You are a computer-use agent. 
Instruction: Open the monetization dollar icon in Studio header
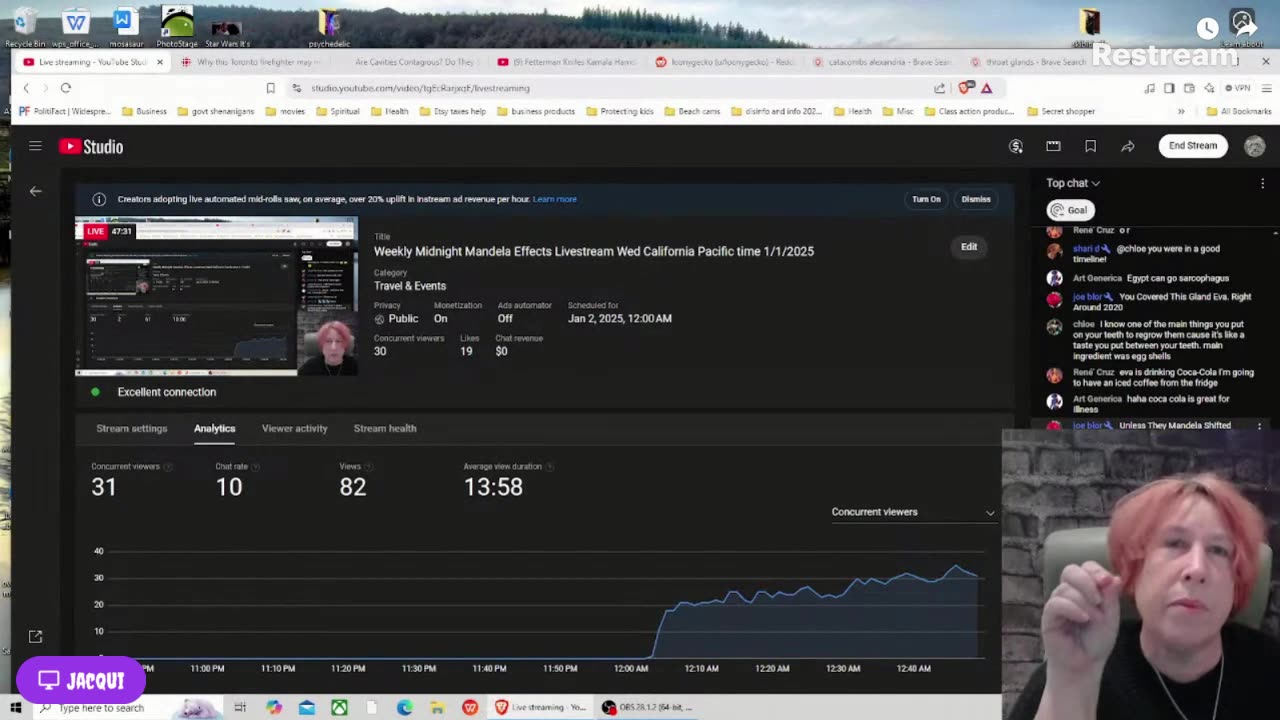click(x=1016, y=146)
